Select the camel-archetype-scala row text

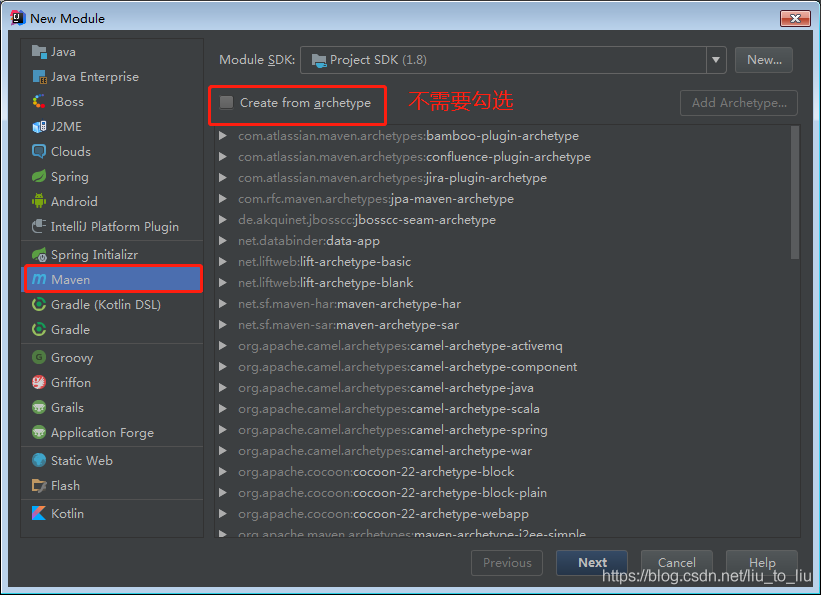389,409
